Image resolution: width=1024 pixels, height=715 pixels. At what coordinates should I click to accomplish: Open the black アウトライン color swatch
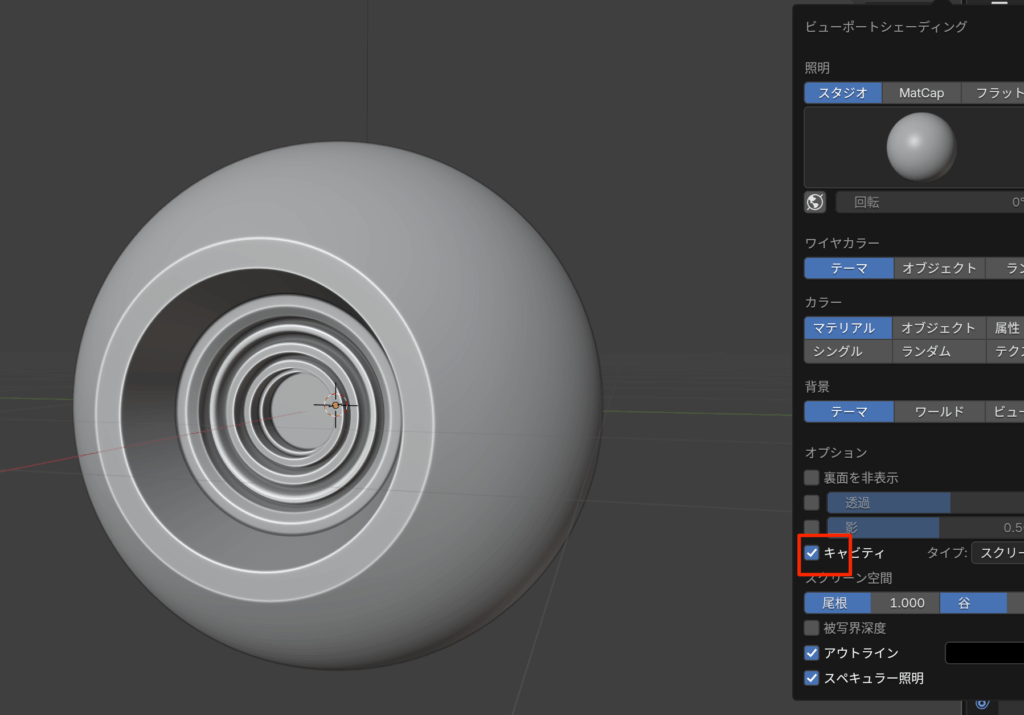[985, 653]
